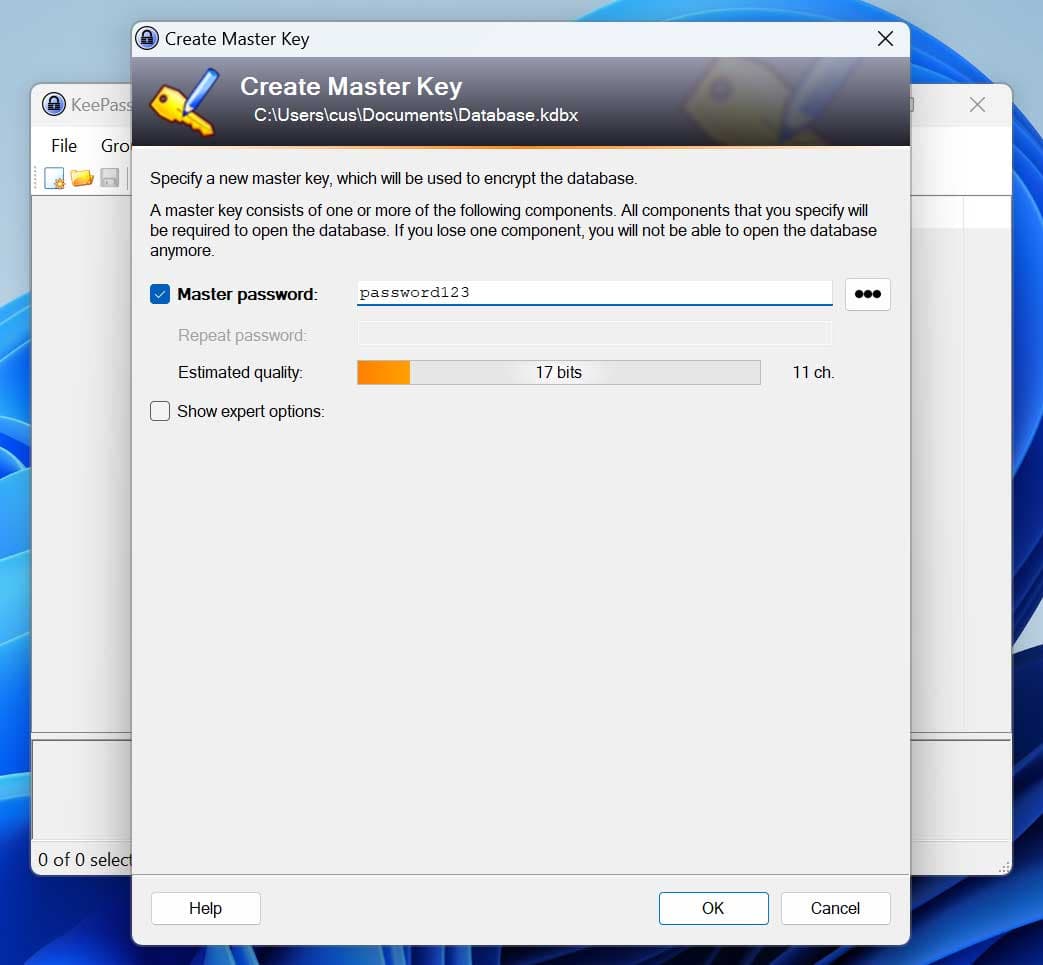
Task: Reveal the master password with the ellipsis icon
Action: pyautogui.click(x=867, y=294)
